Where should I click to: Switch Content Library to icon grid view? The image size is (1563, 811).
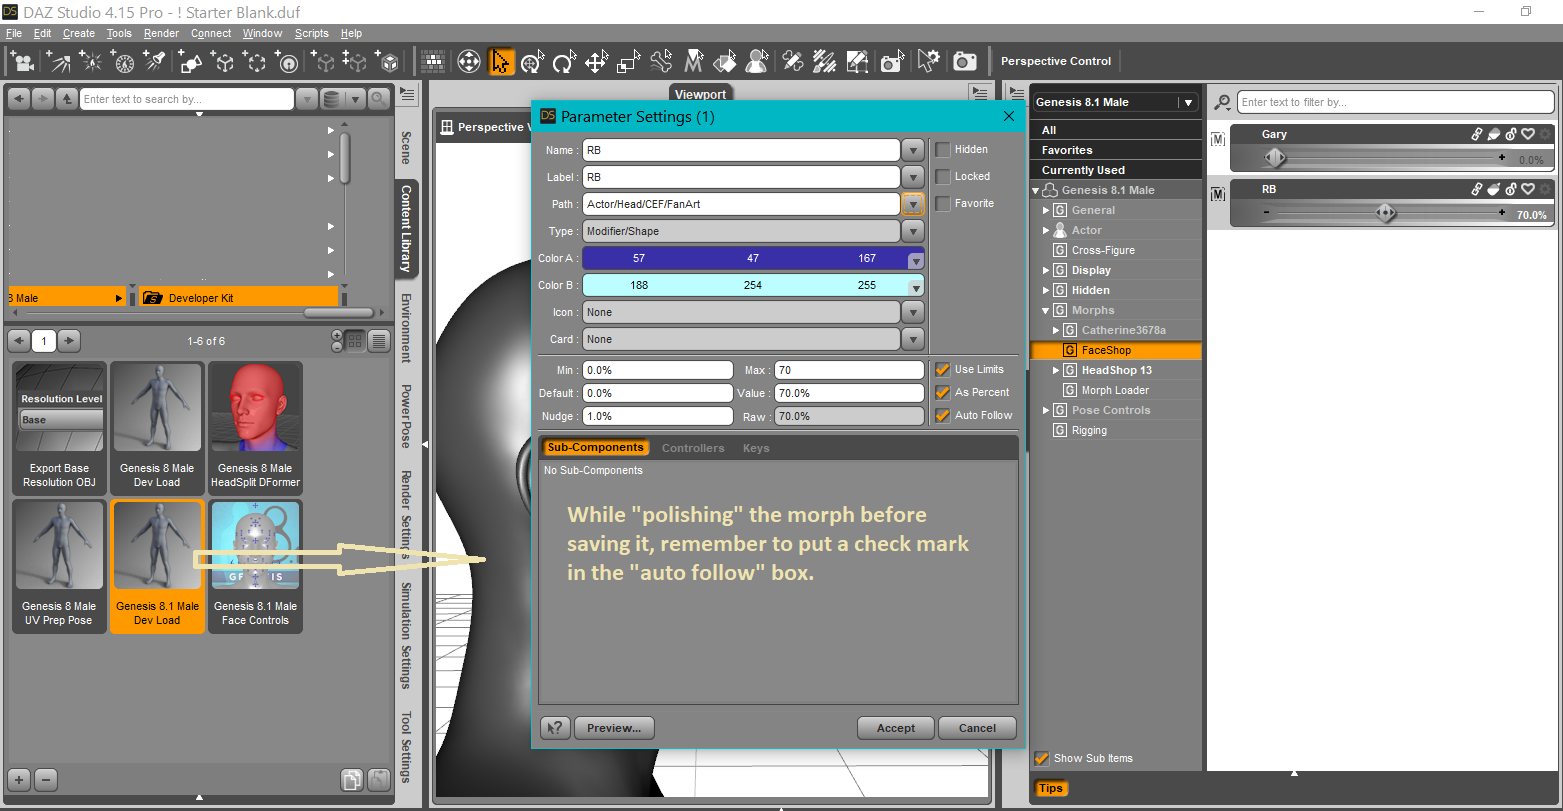(354, 341)
